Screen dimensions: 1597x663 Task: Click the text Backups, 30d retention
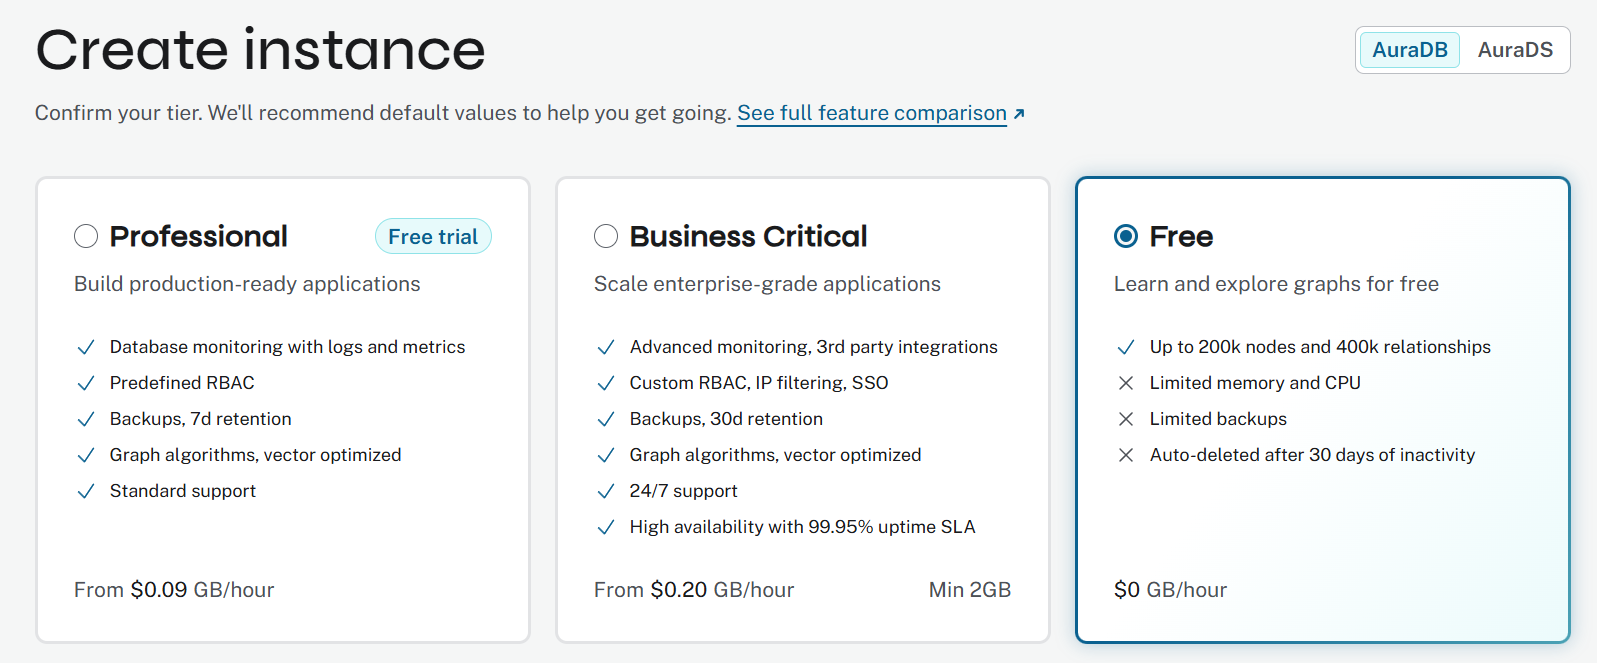[x=726, y=419]
